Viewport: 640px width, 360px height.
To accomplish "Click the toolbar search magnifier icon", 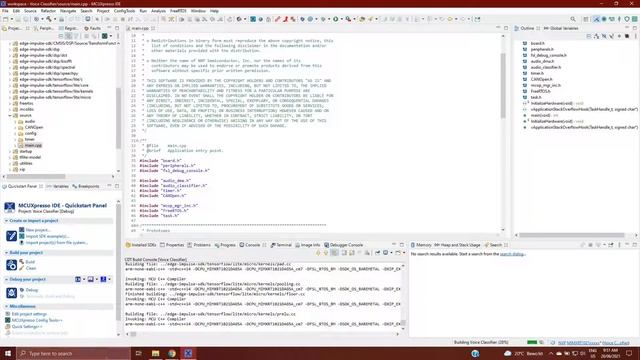I will pos(573,19).
